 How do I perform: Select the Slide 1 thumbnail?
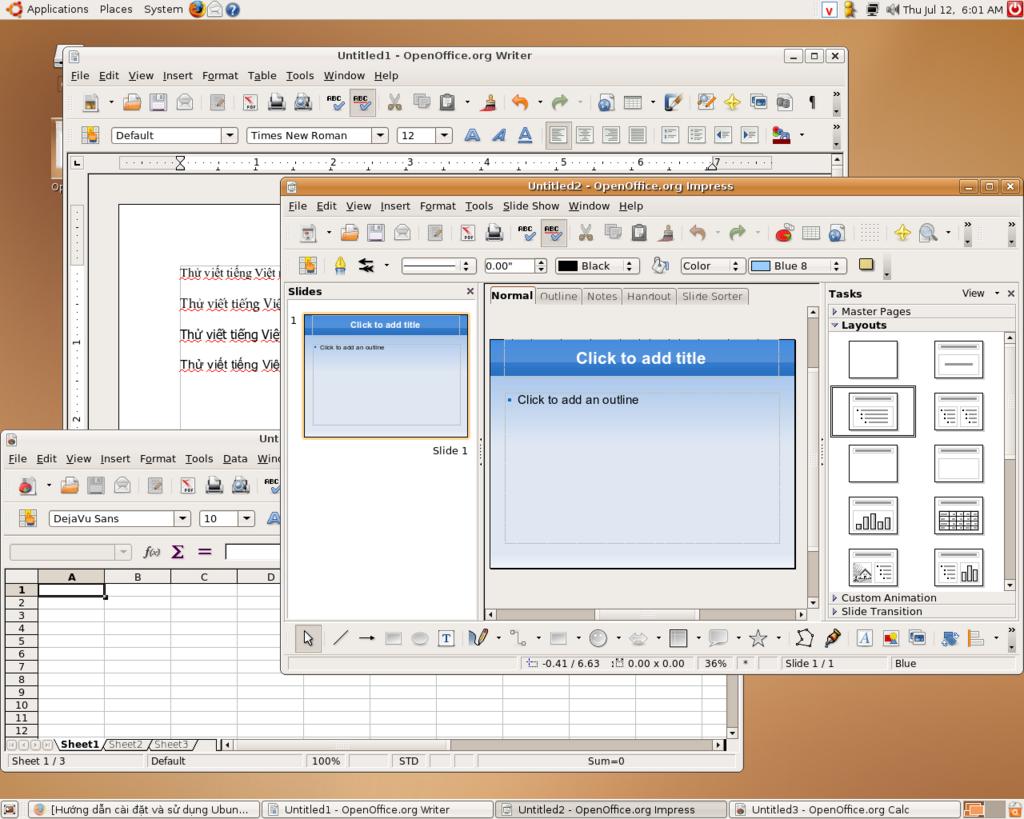385,376
